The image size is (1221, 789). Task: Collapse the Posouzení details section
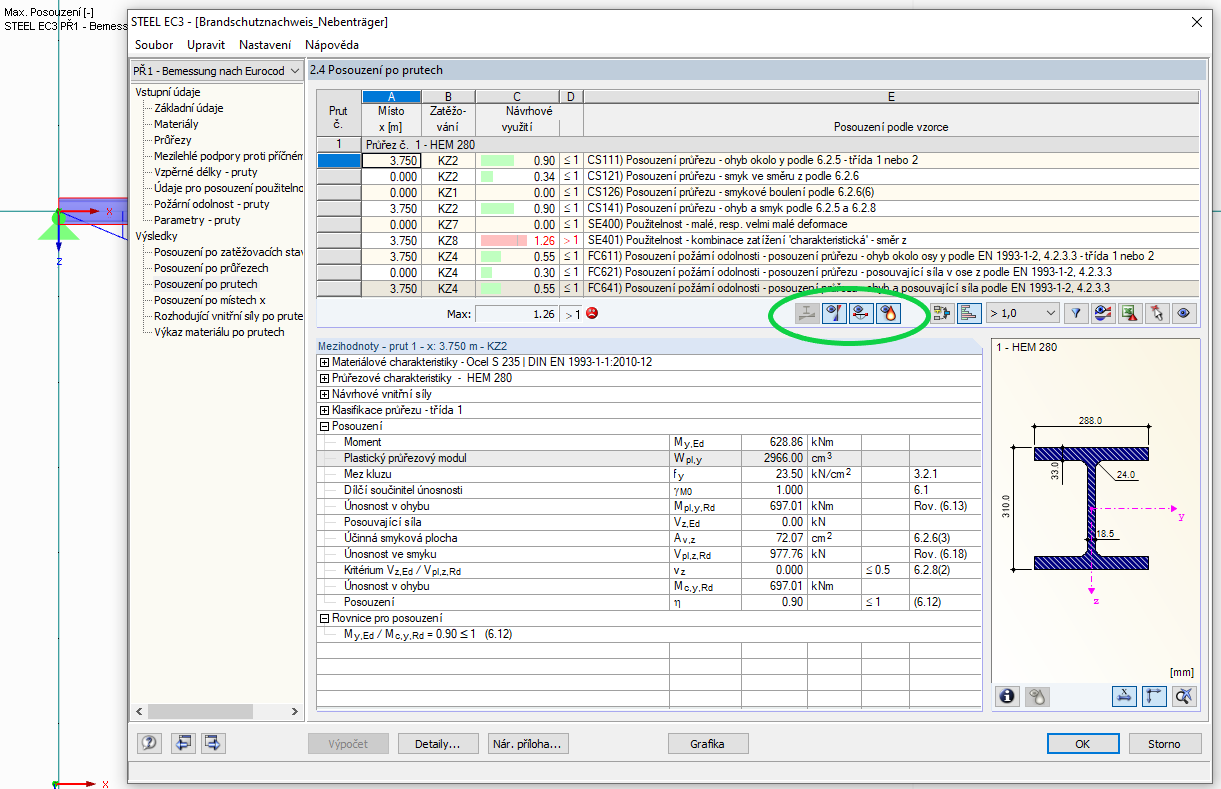(x=324, y=426)
